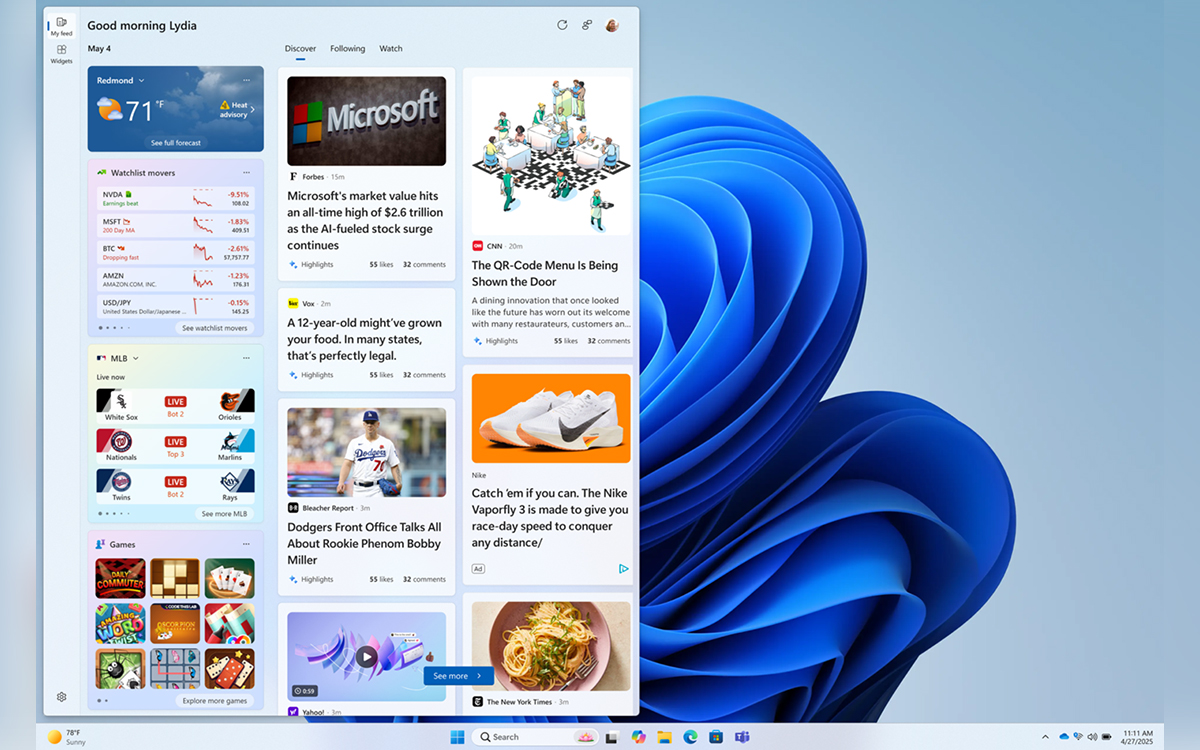Open the Microsoft Edge taskbar icon
This screenshot has width=1200, height=750.
pos(690,736)
